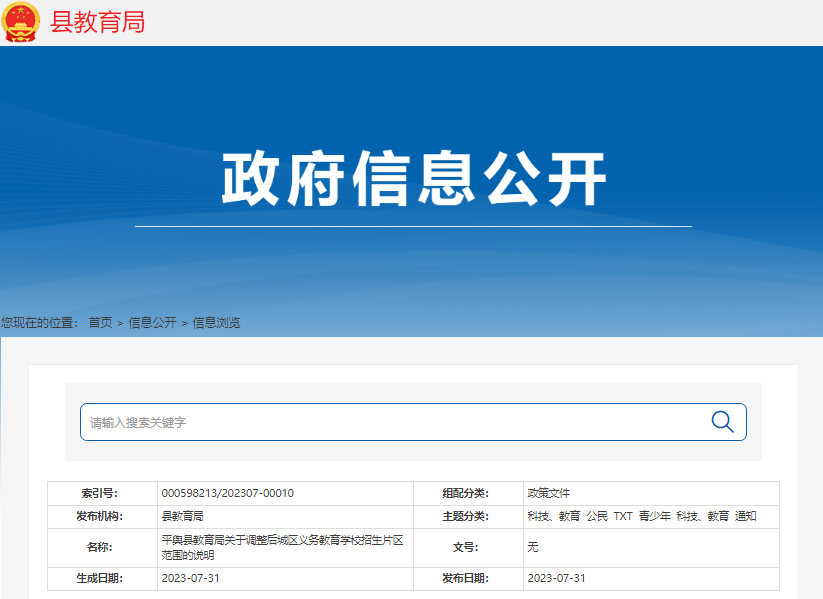Click the 主题分类 label cell

coord(465,517)
